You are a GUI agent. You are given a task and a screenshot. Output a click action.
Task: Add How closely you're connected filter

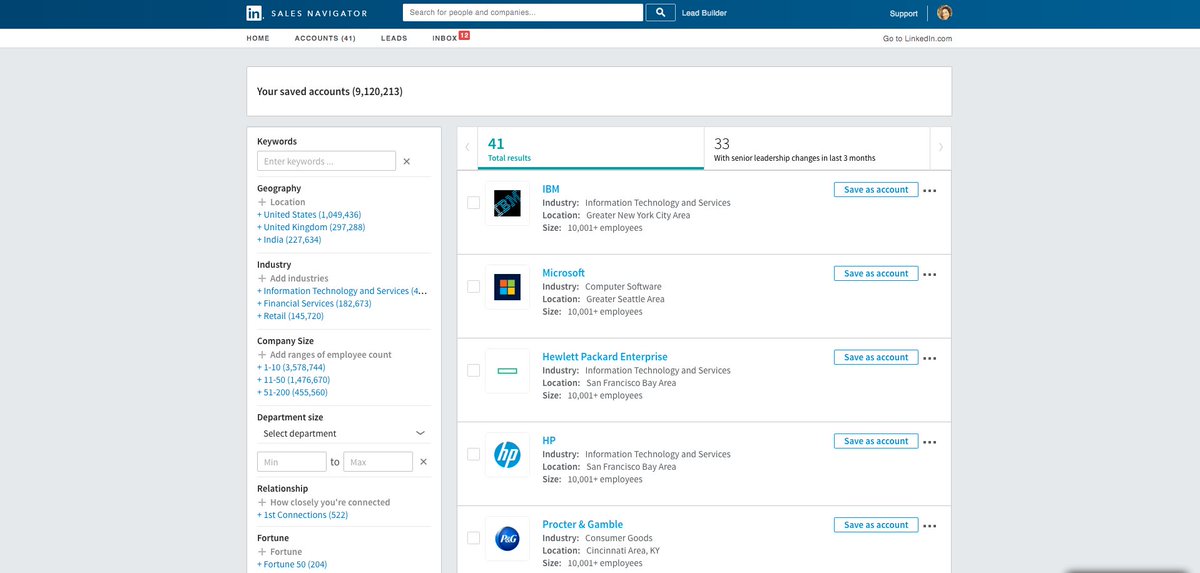[x=324, y=502]
